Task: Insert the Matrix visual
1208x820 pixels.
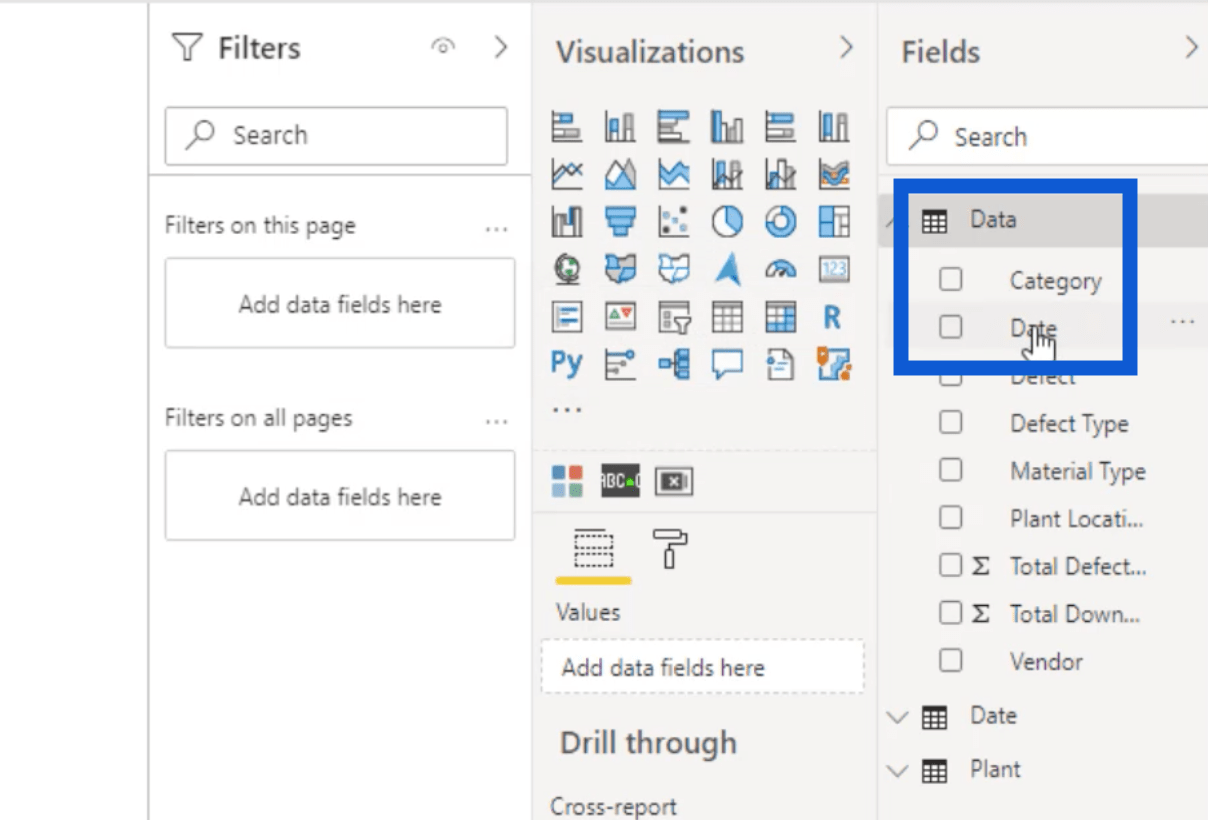Action: [780, 317]
